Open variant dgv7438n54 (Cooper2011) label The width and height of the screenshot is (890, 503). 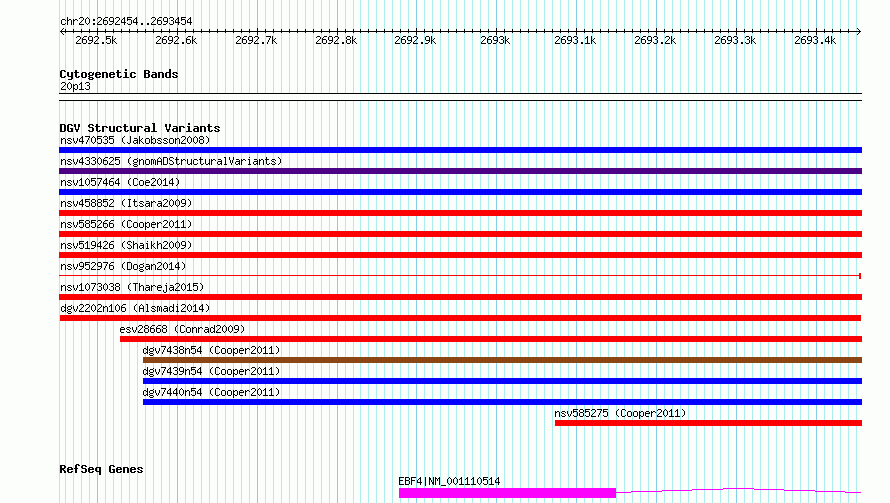point(212,350)
